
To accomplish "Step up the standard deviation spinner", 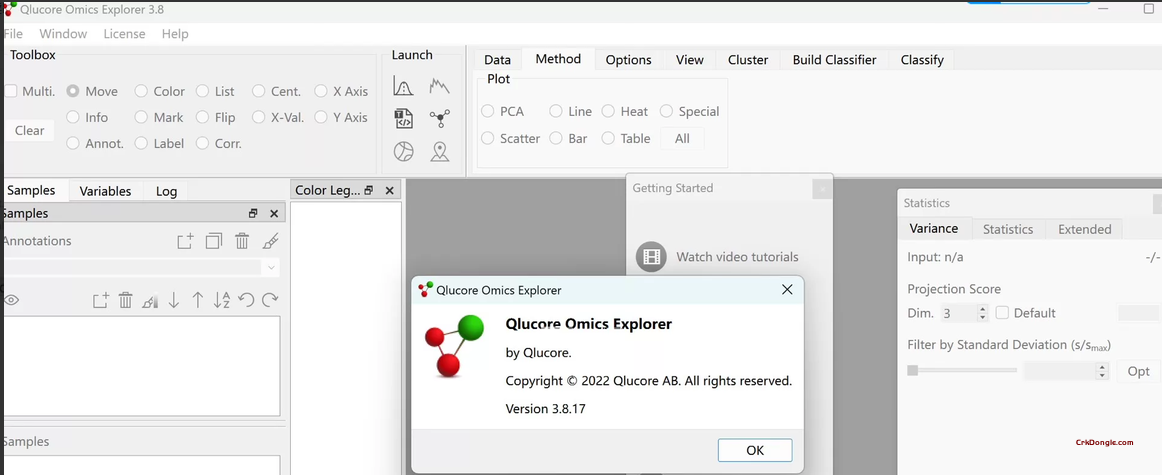I will [1102, 367].
